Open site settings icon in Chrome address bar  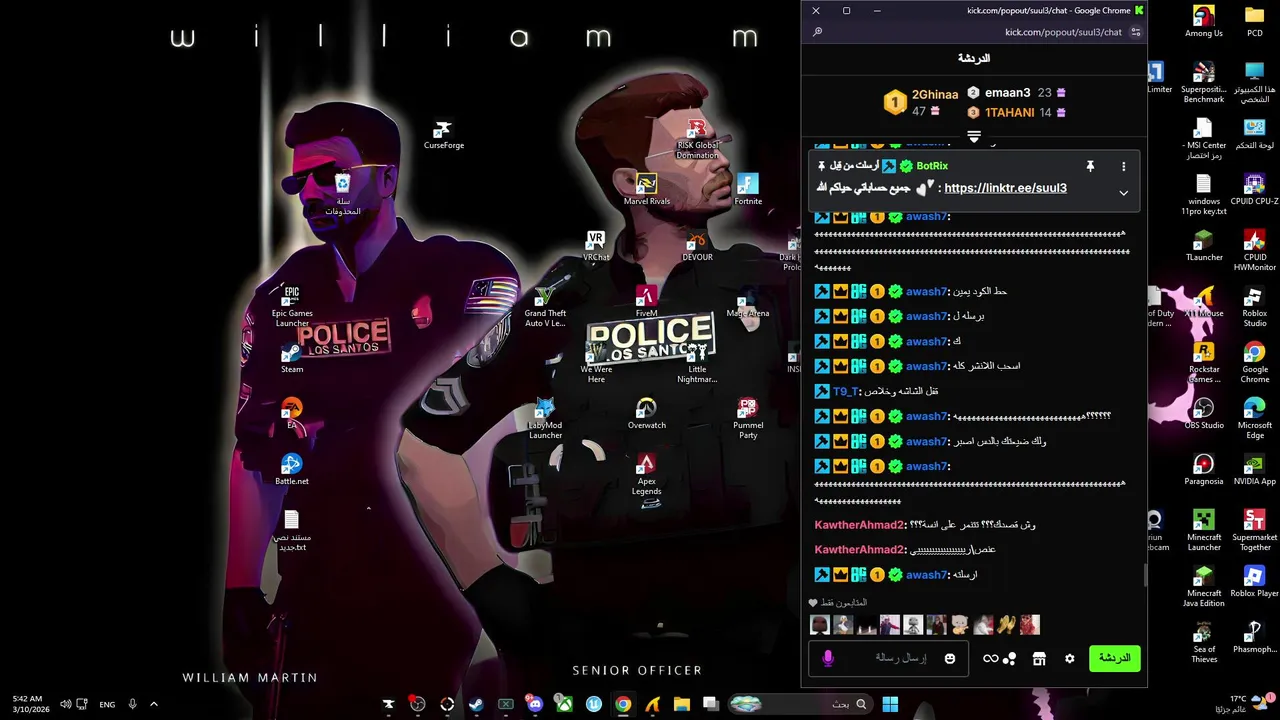(1136, 32)
